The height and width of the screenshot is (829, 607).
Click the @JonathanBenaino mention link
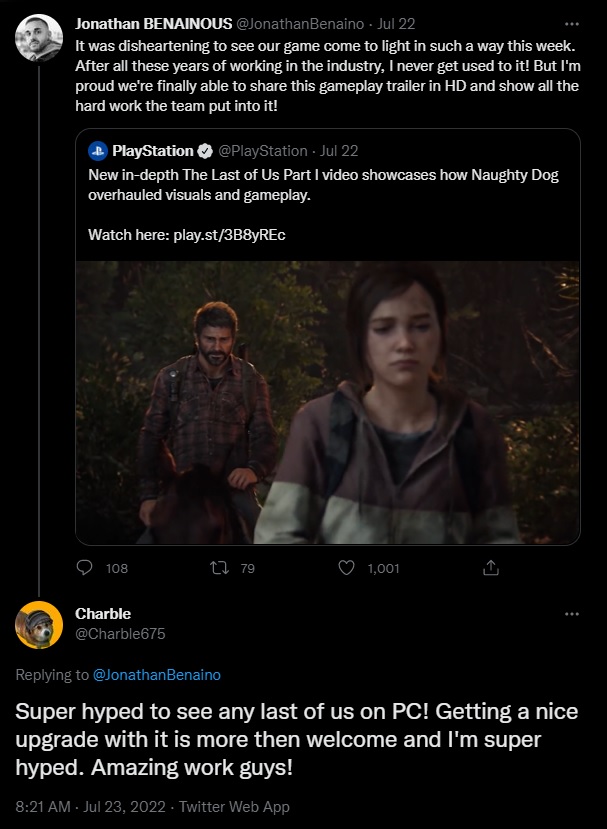point(156,675)
